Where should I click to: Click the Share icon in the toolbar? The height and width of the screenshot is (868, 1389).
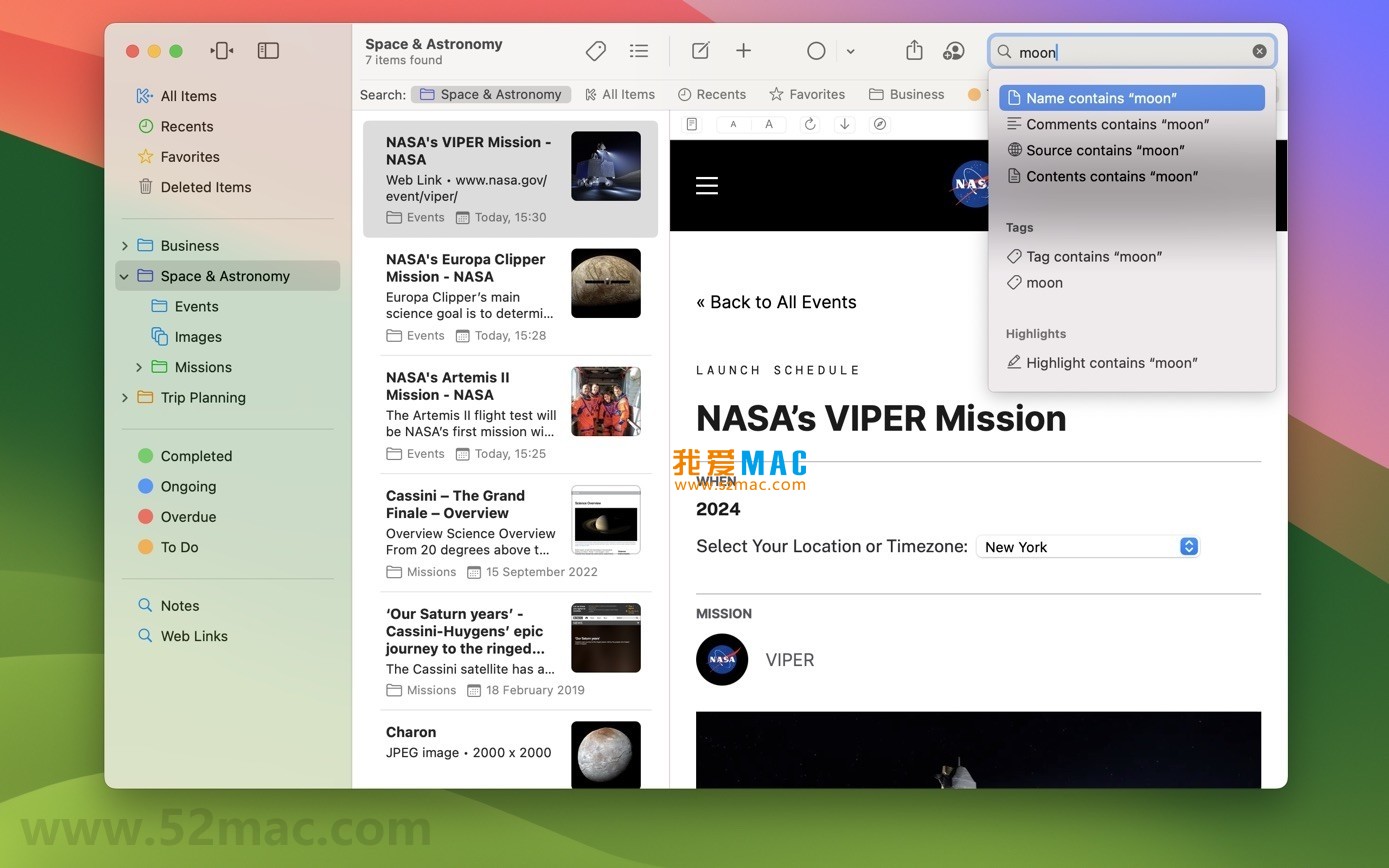[913, 50]
